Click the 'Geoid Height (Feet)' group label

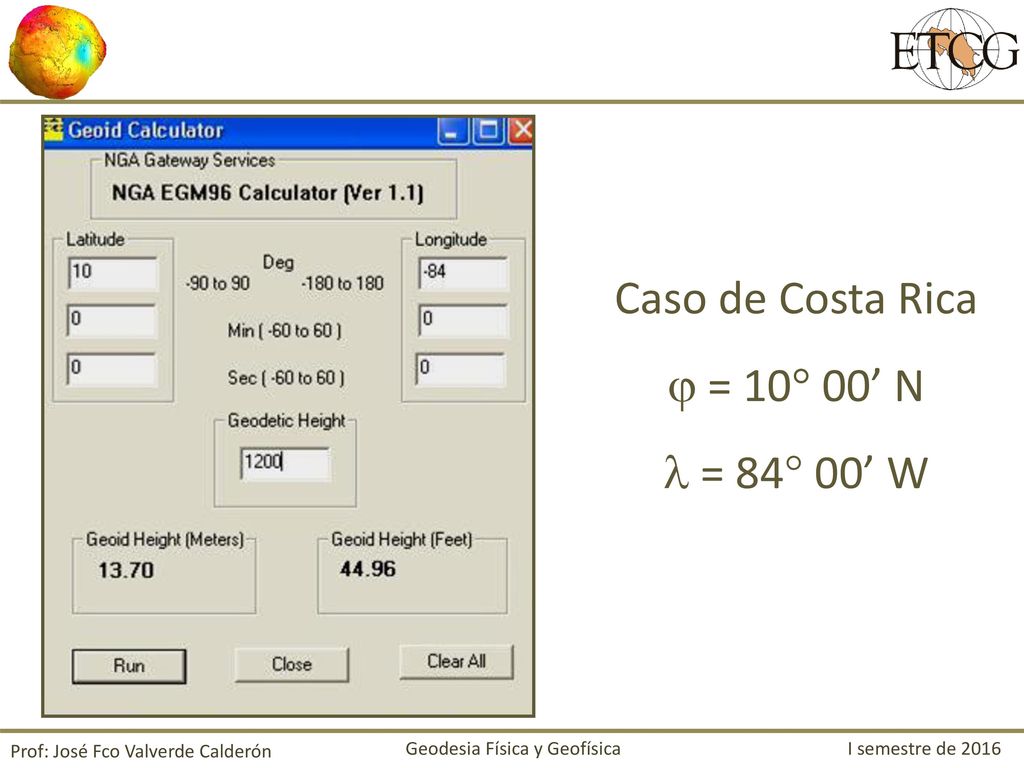tap(402, 539)
